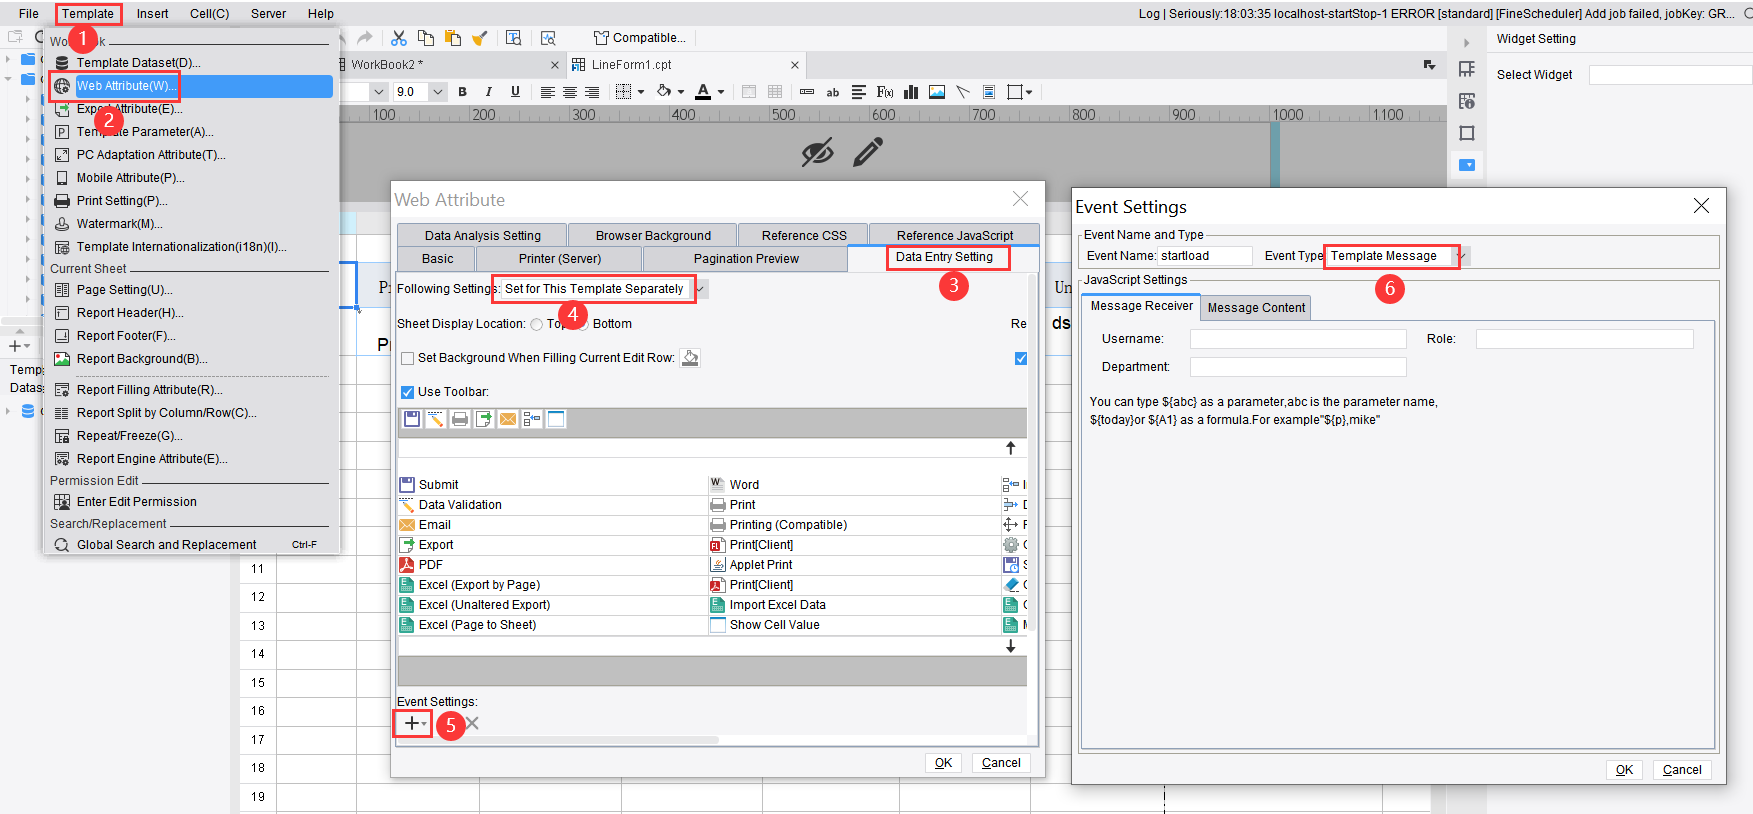Open the Following Settings dropdown
Viewport: 1753px width, 814px height.
point(701,289)
